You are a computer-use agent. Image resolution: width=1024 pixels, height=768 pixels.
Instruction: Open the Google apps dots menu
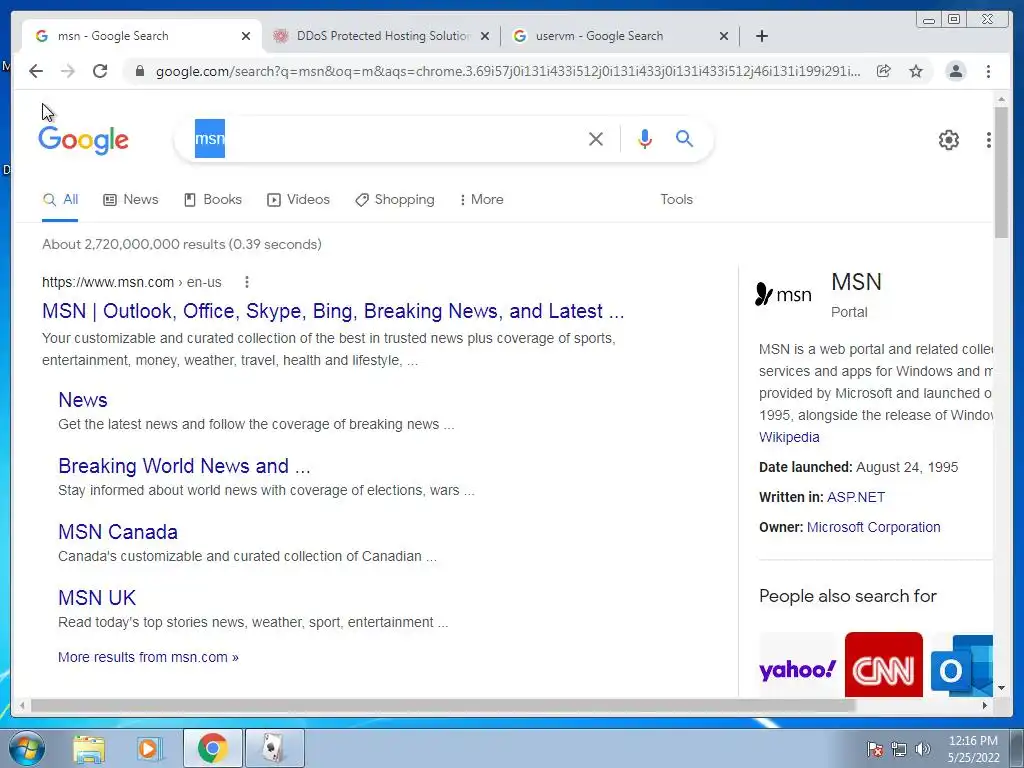coord(989,140)
